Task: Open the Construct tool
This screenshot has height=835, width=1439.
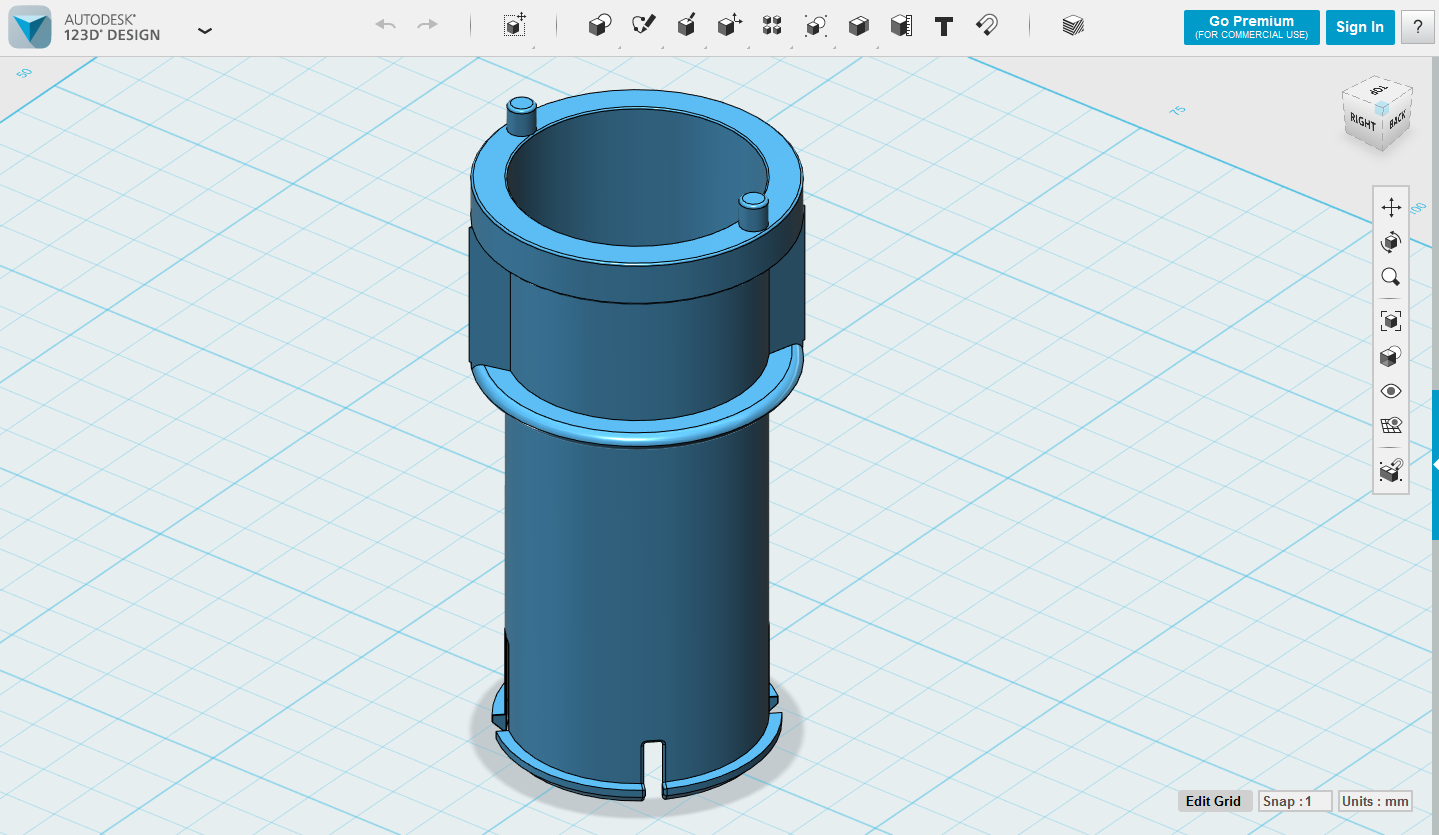Action: coord(686,27)
